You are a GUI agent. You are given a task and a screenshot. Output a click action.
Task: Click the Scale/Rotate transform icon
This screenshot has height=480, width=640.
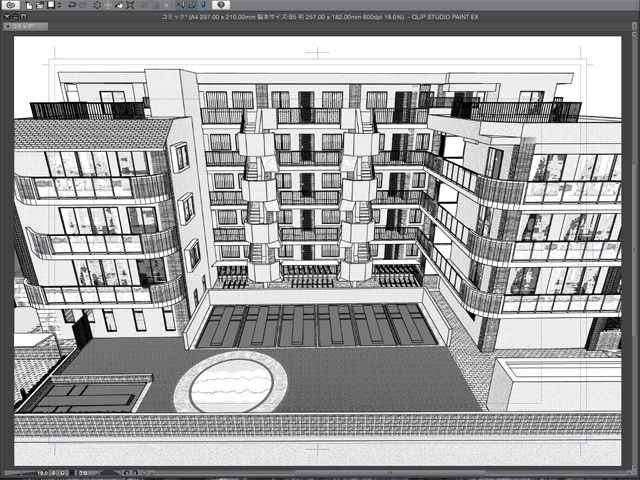[x=130, y=5]
